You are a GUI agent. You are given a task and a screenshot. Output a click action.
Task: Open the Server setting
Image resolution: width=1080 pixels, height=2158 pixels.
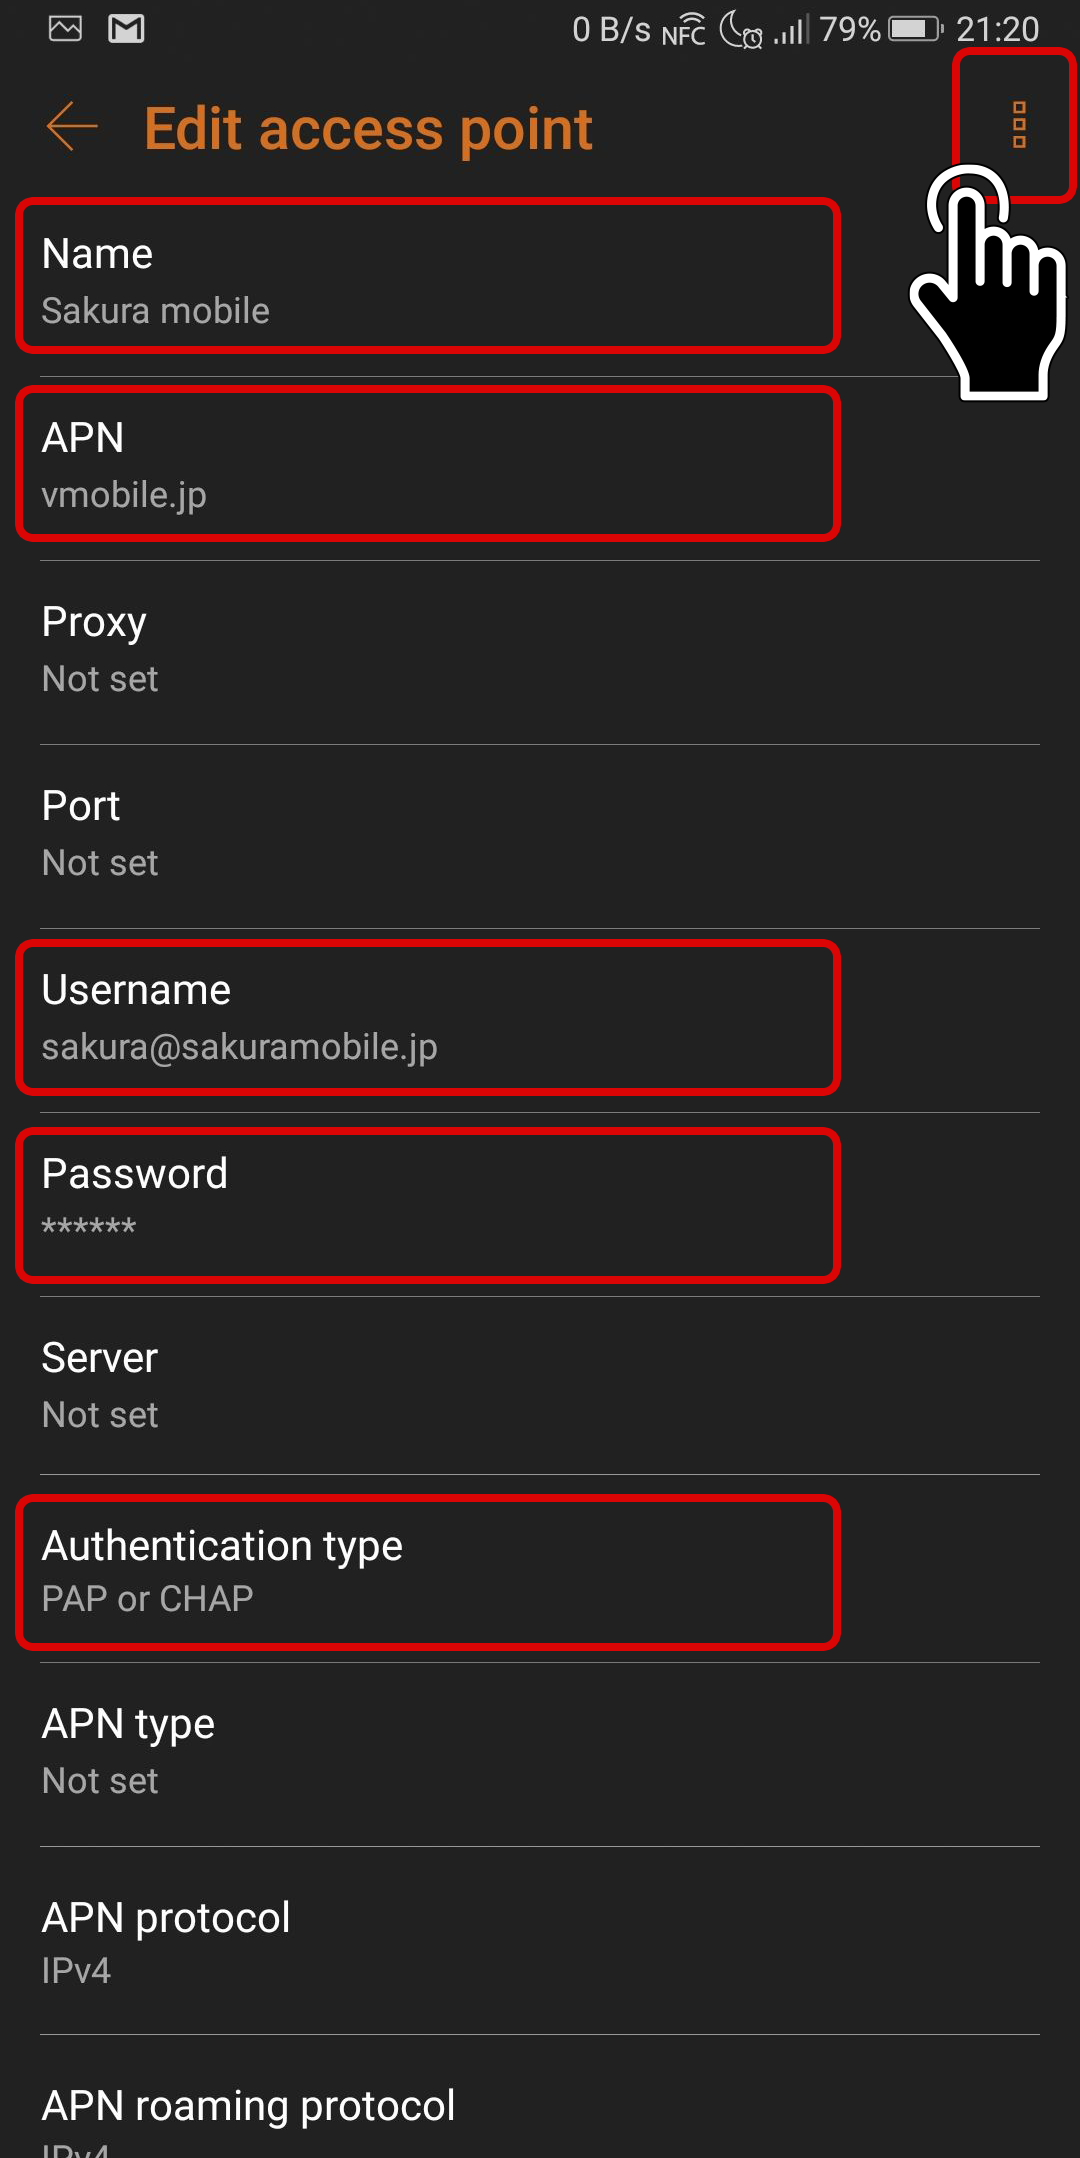click(540, 1386)
